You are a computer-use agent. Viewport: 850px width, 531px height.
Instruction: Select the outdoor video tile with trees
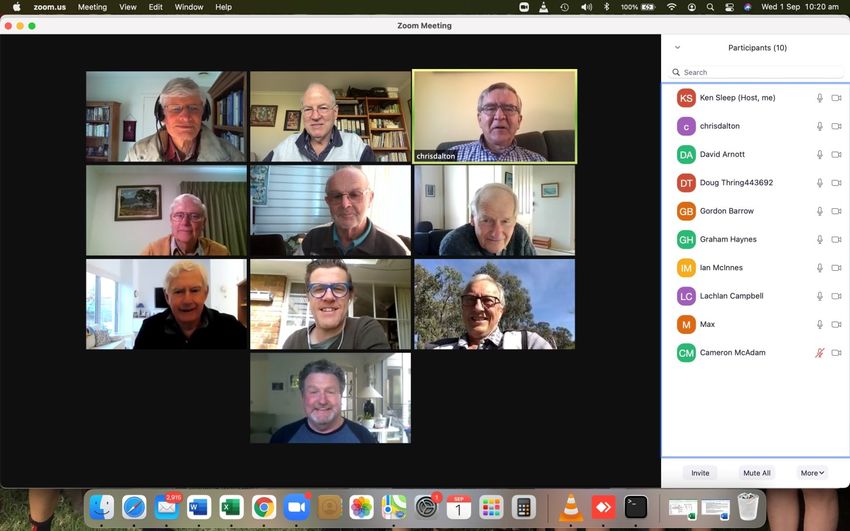(x=494, y=304)
